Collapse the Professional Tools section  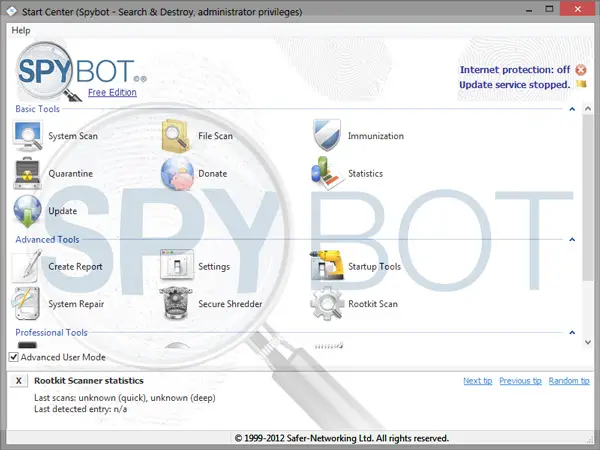[572, 333]
